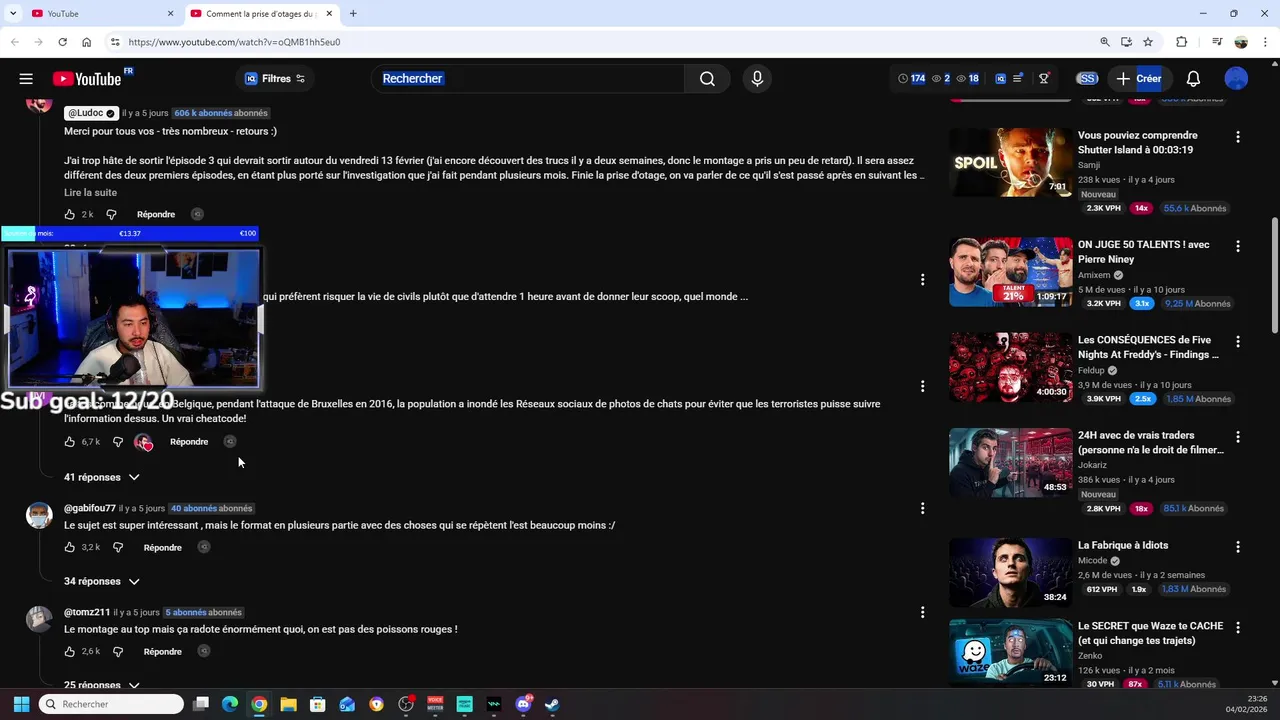Open the Chrome extensions puzzle icon
The image size is (1280, 720).
coord(1181,42)
